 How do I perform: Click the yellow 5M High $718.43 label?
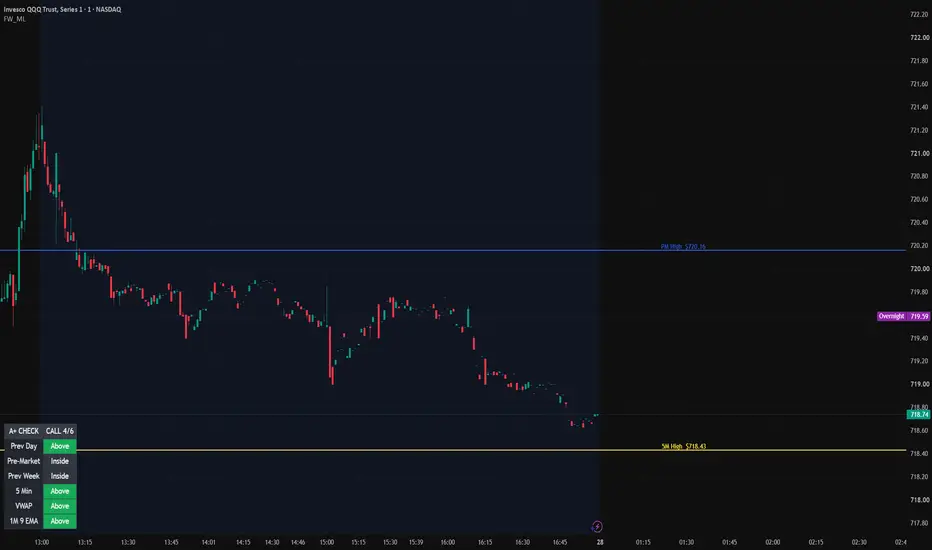(x=684, y=446)
